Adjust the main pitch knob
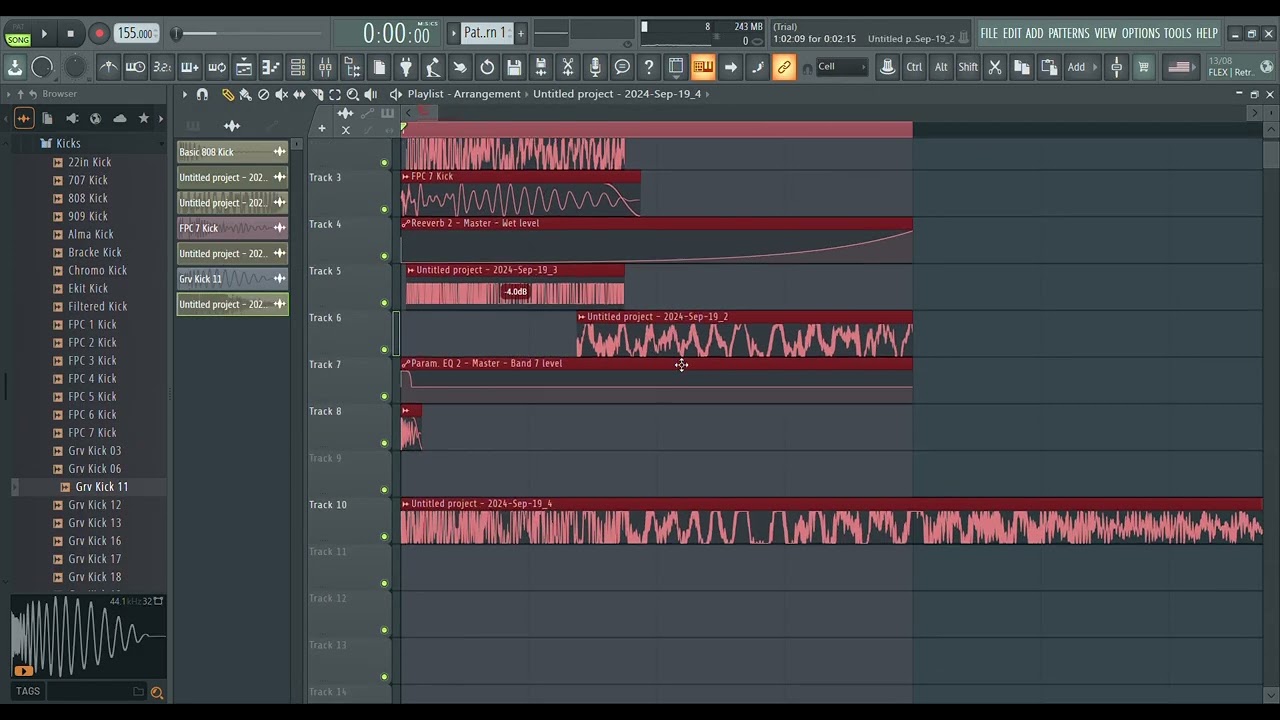1280x720 pixels. point(75,66)
